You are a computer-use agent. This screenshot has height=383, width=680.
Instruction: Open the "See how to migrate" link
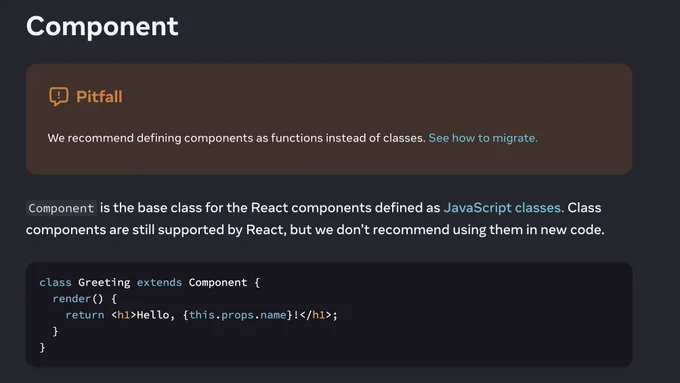click(x=483, y=138)
